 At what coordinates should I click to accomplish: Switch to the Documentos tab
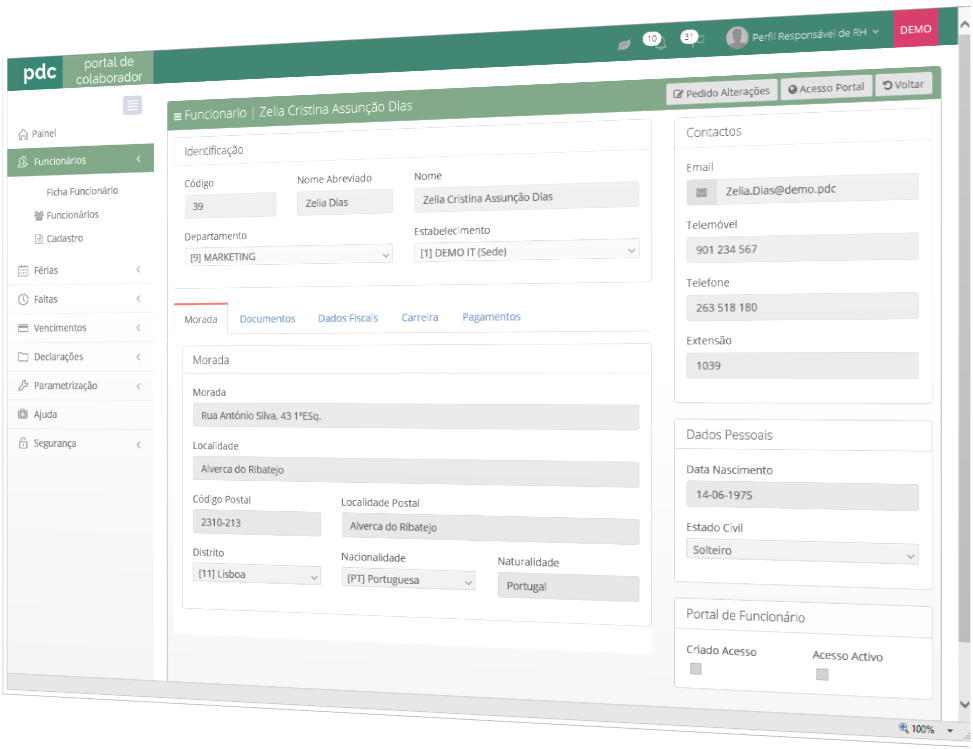[267, 319]
